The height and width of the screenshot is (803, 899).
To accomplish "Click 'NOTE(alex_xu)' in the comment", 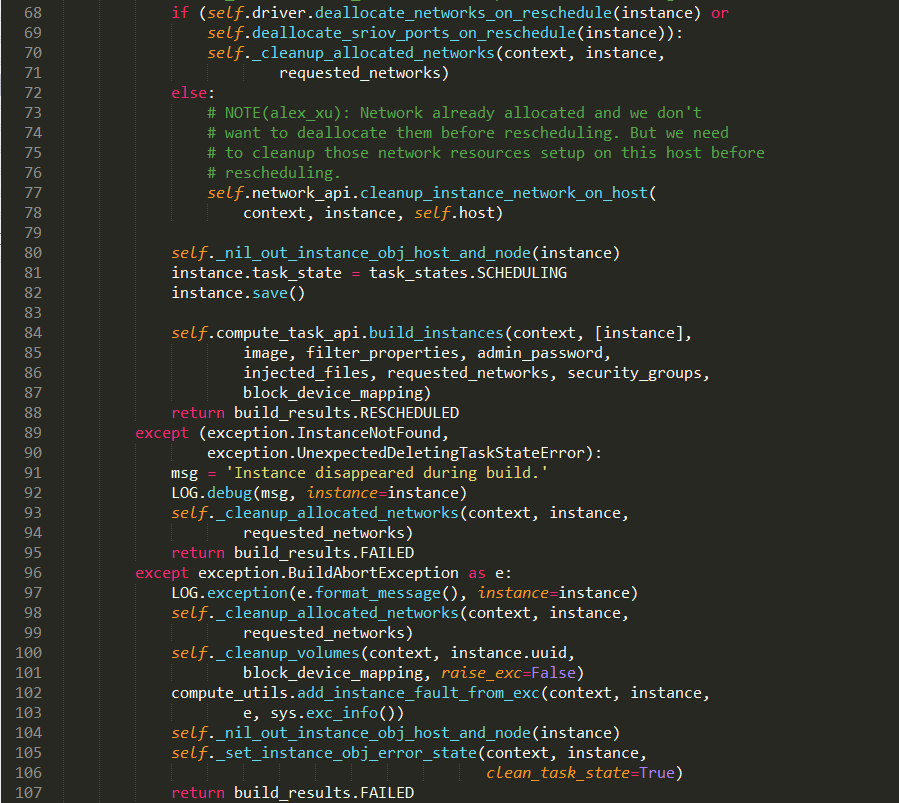I will (283, 113).
